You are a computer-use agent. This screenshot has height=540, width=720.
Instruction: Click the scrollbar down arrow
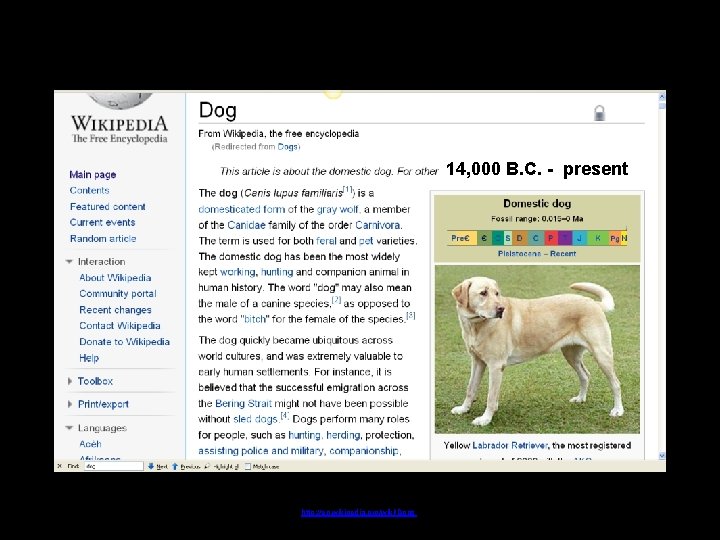point(662,456)
